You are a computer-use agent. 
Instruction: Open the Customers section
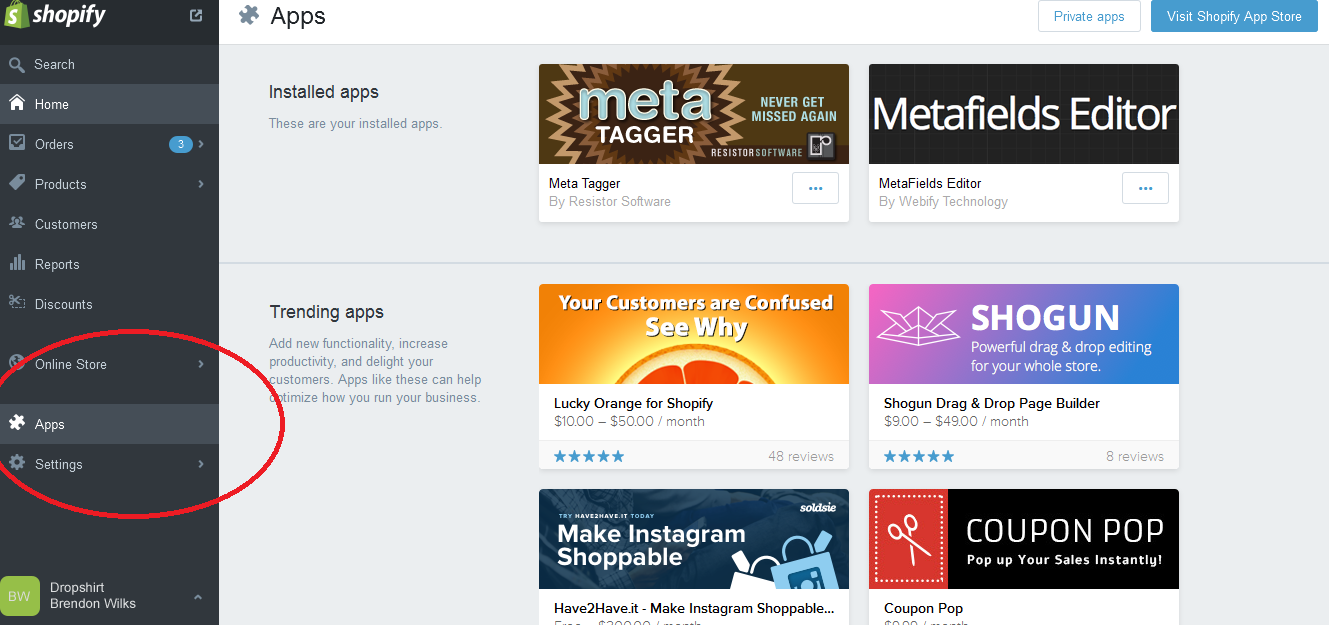click(109, 224)
